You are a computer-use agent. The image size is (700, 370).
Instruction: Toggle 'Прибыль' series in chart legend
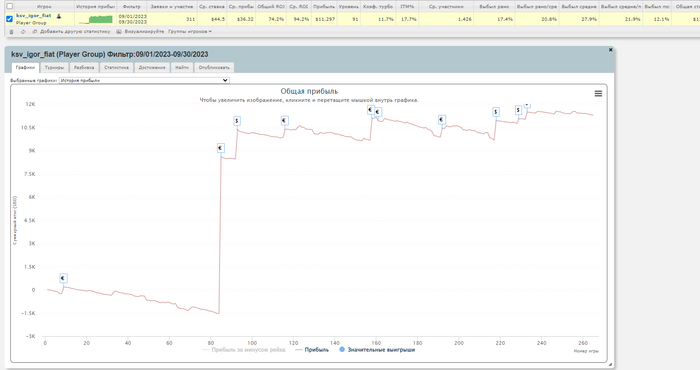pyautogui.click(x=312, y=350)
